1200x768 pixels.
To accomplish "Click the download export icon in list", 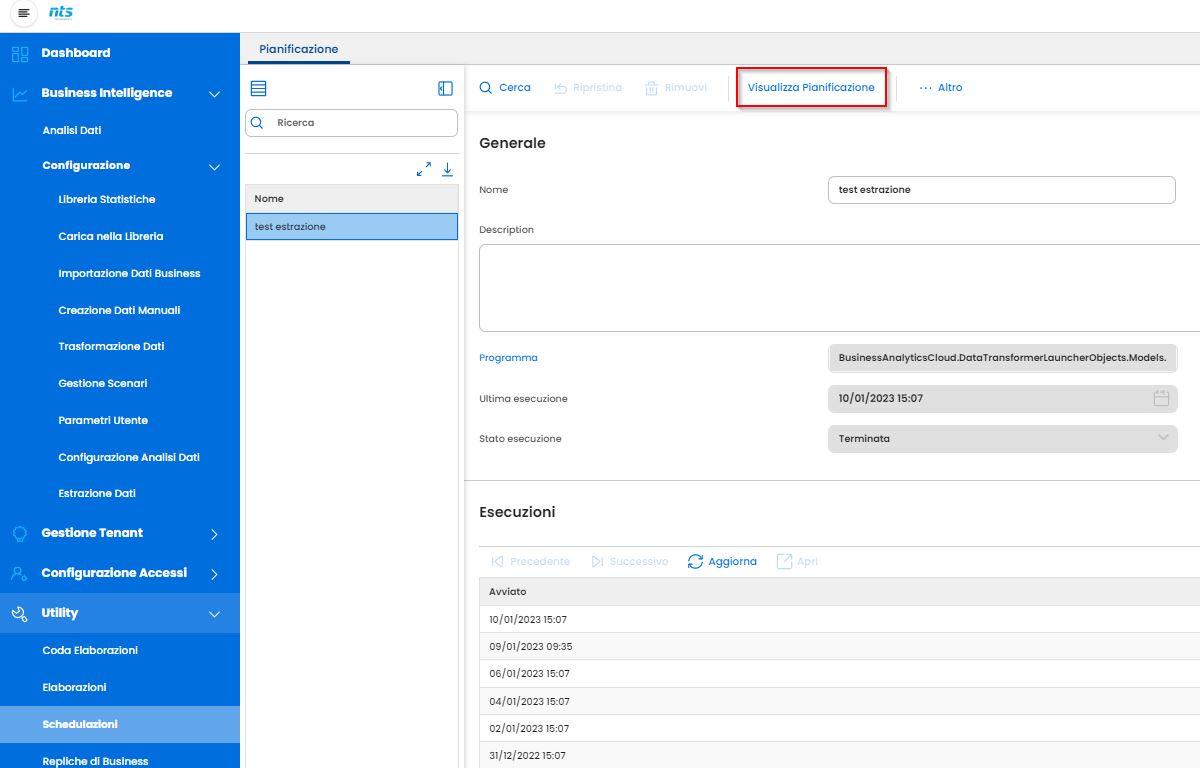I will coord(448,169).
